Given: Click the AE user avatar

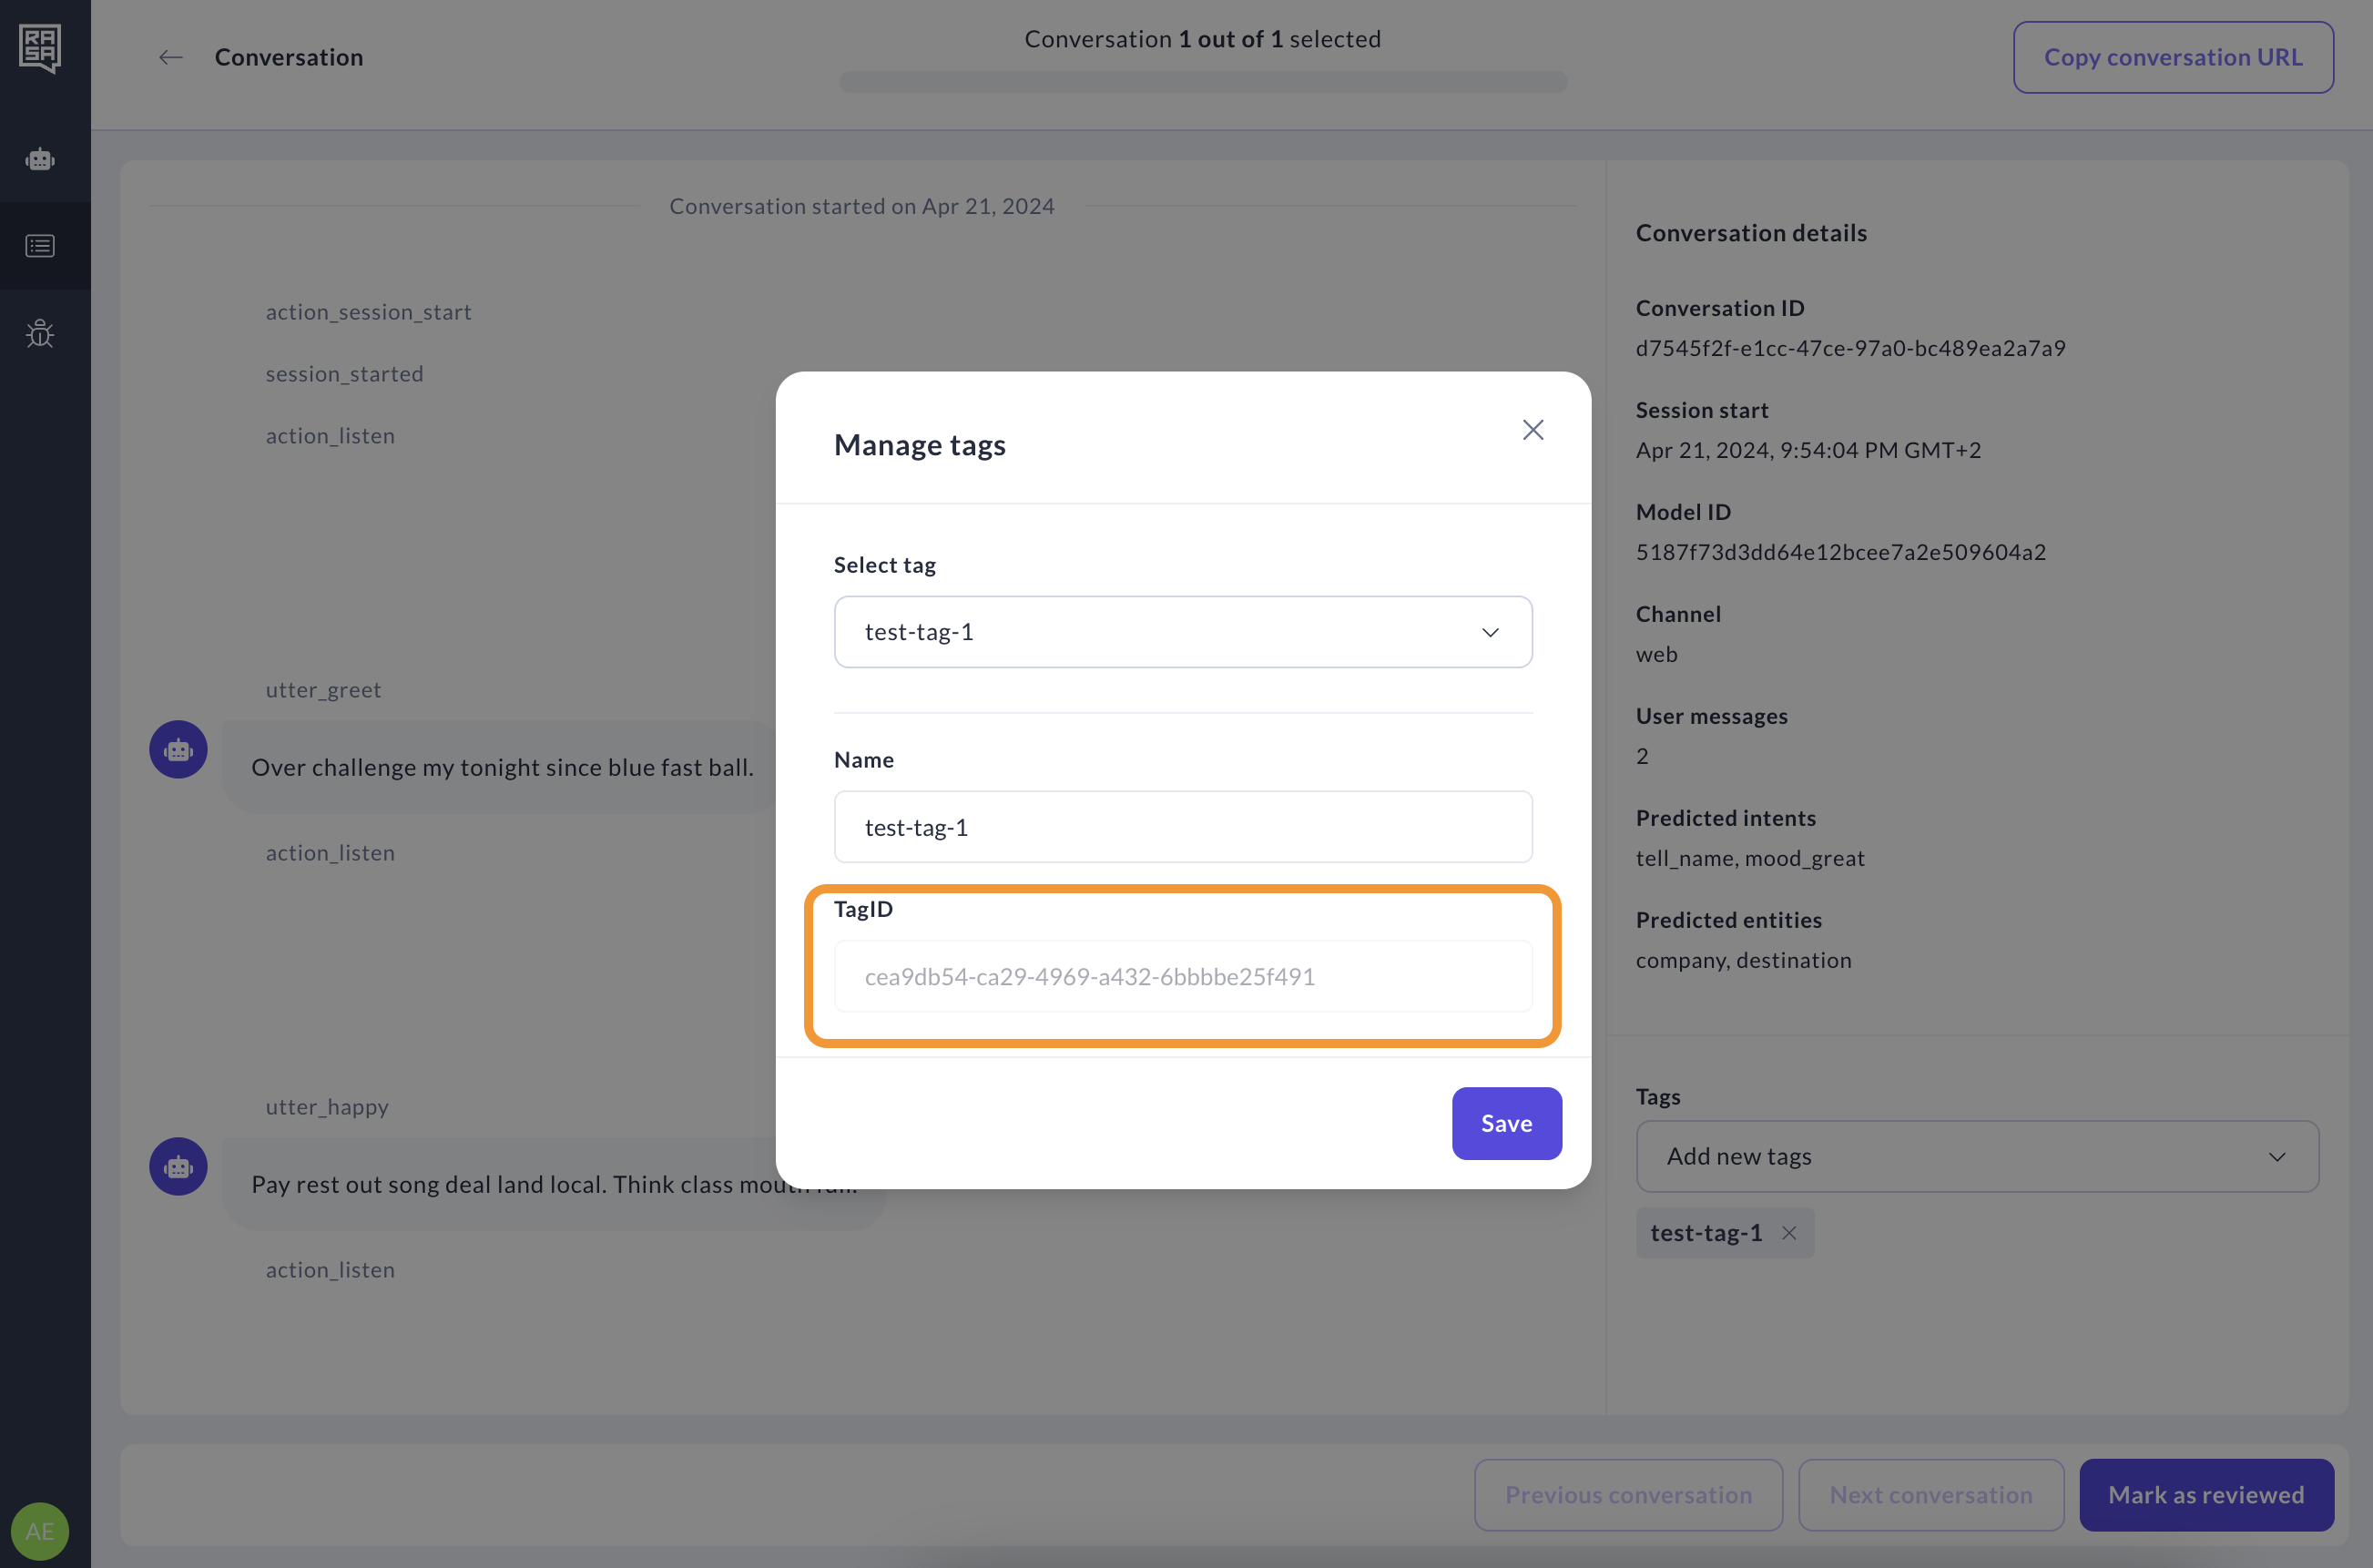Looking at the screenshot, I should click(39, 1530).
